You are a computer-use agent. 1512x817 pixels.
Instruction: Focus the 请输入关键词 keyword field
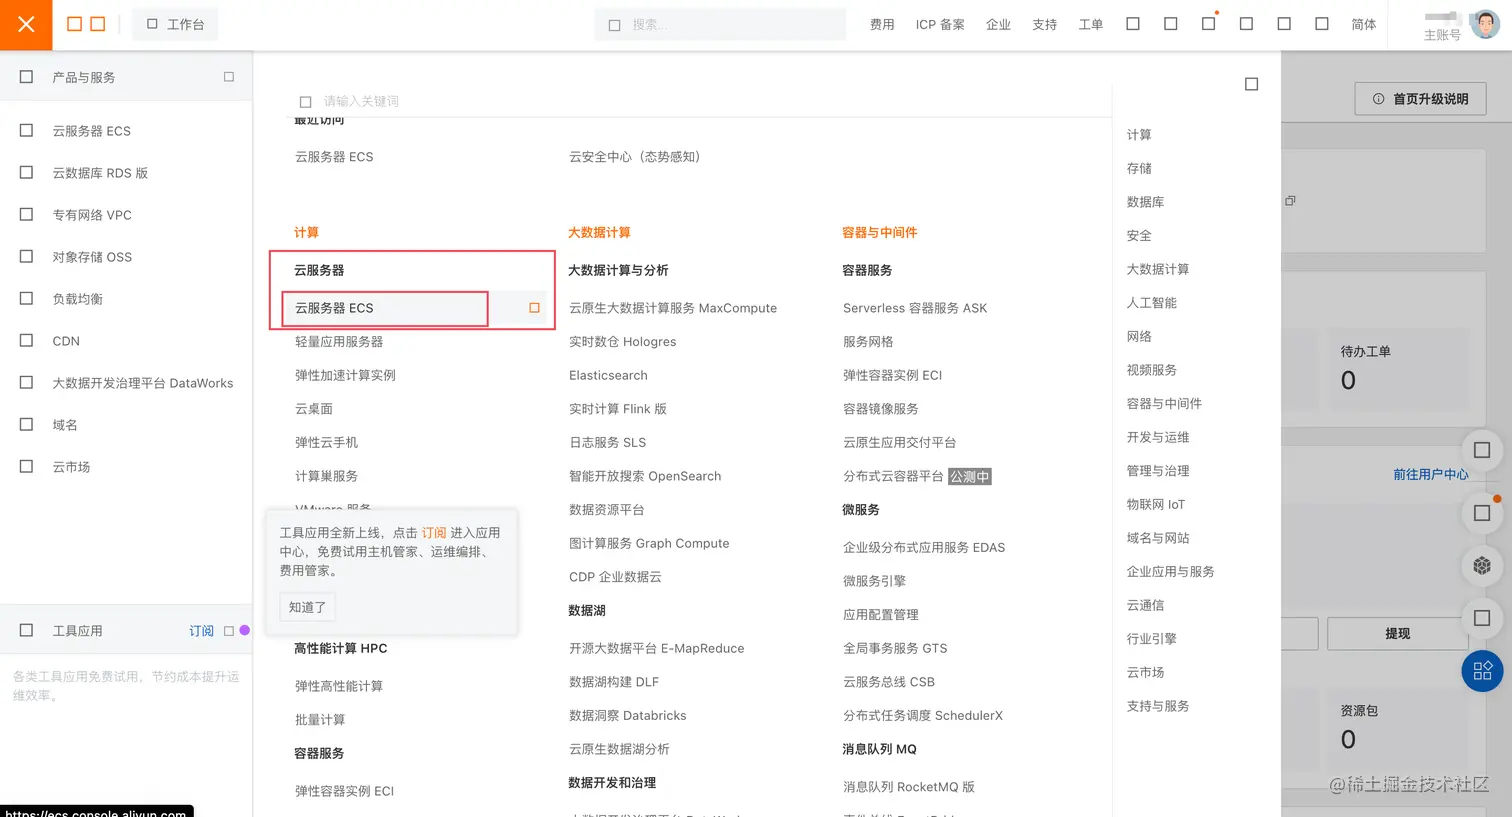(x=700, y=101)
